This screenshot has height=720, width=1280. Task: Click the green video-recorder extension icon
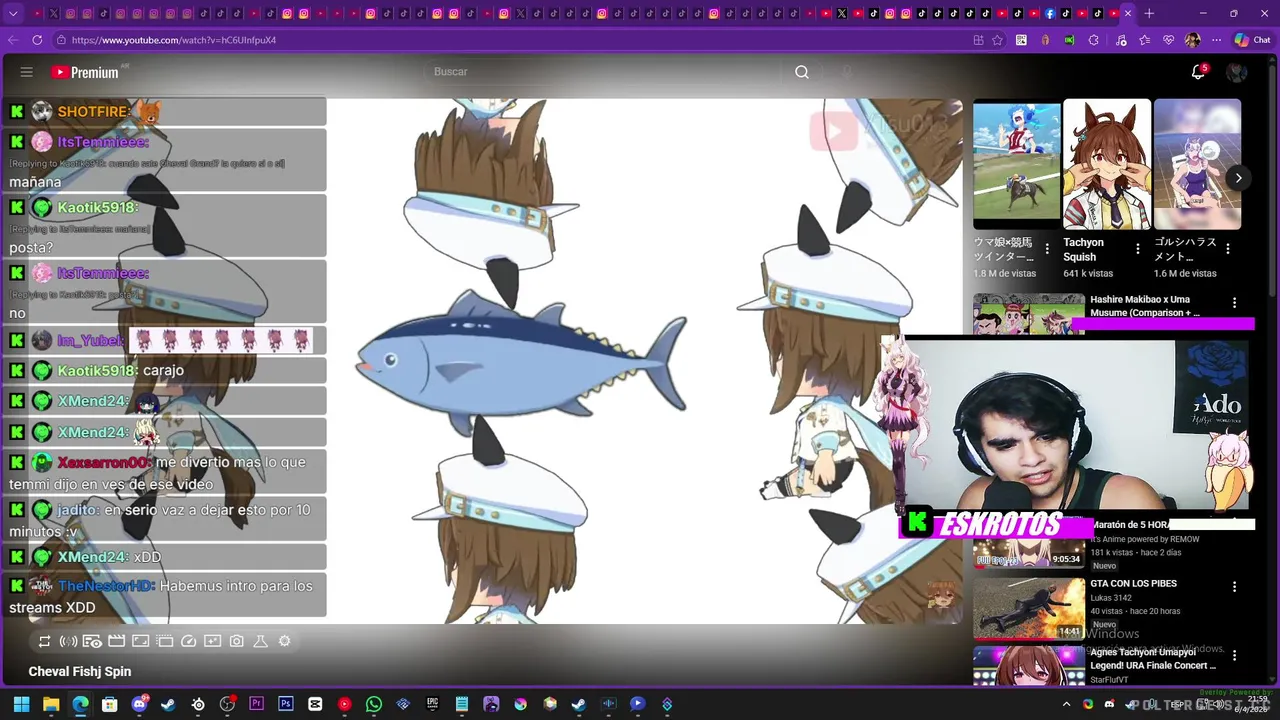tap(1069, 40)
